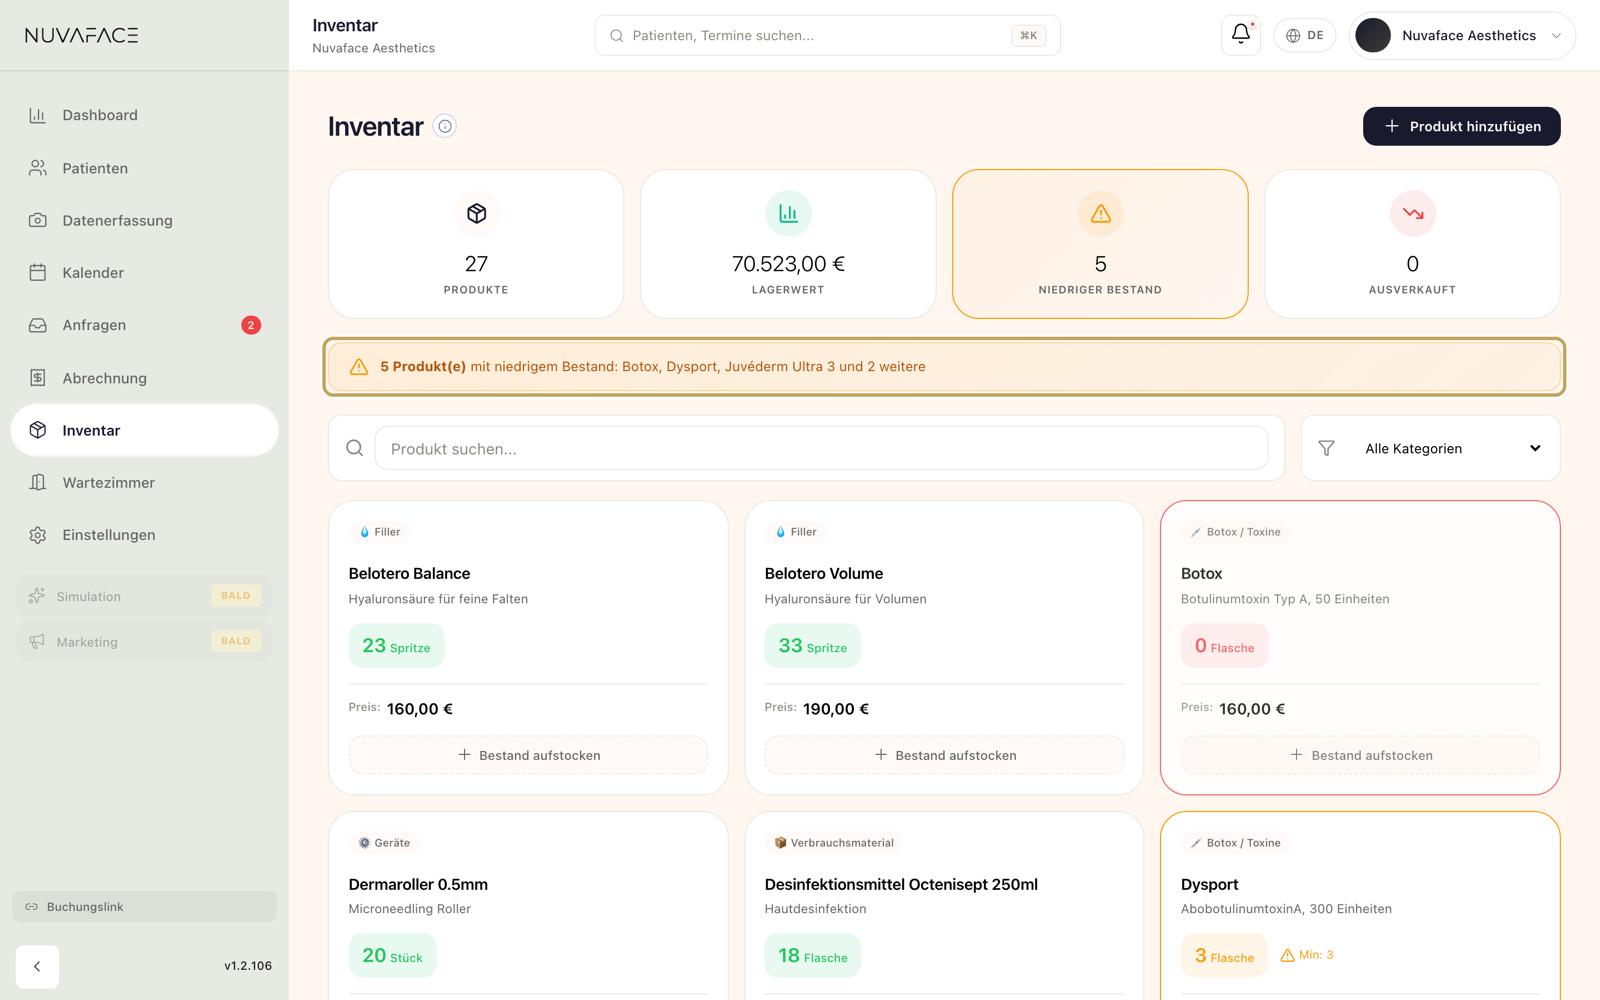Click the Ausverkauft downward trend icon

tap(1412, 213)
